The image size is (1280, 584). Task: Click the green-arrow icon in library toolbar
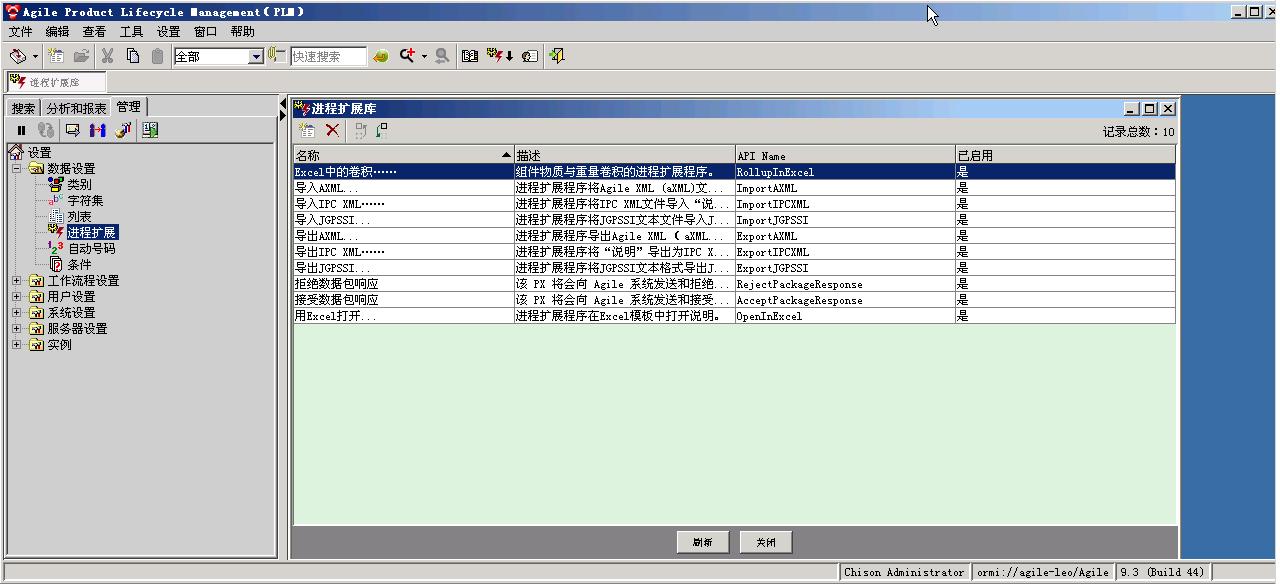(x=382, y=130)
